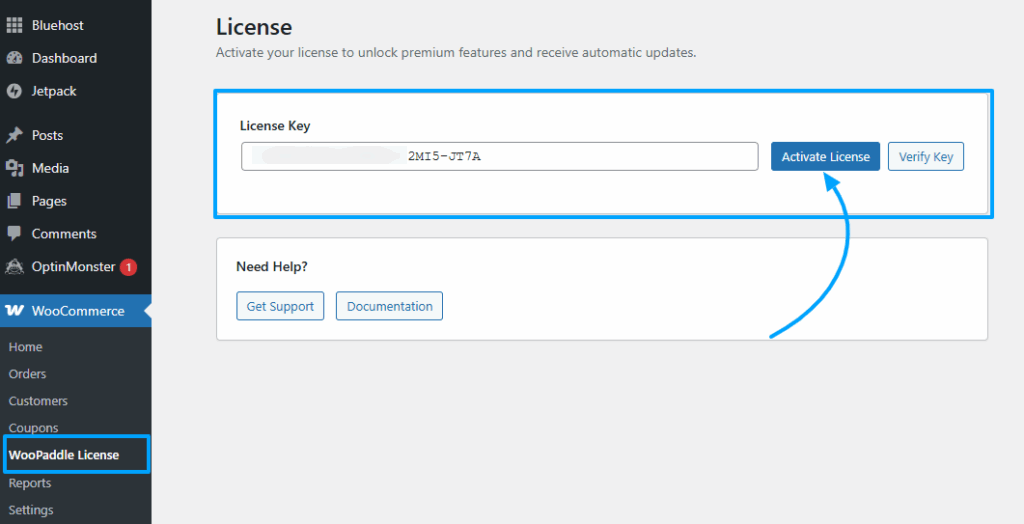Screen dimensions: 1024x524
Task: Click the Posts pushpin icon
Action: [x=14, y=135]
